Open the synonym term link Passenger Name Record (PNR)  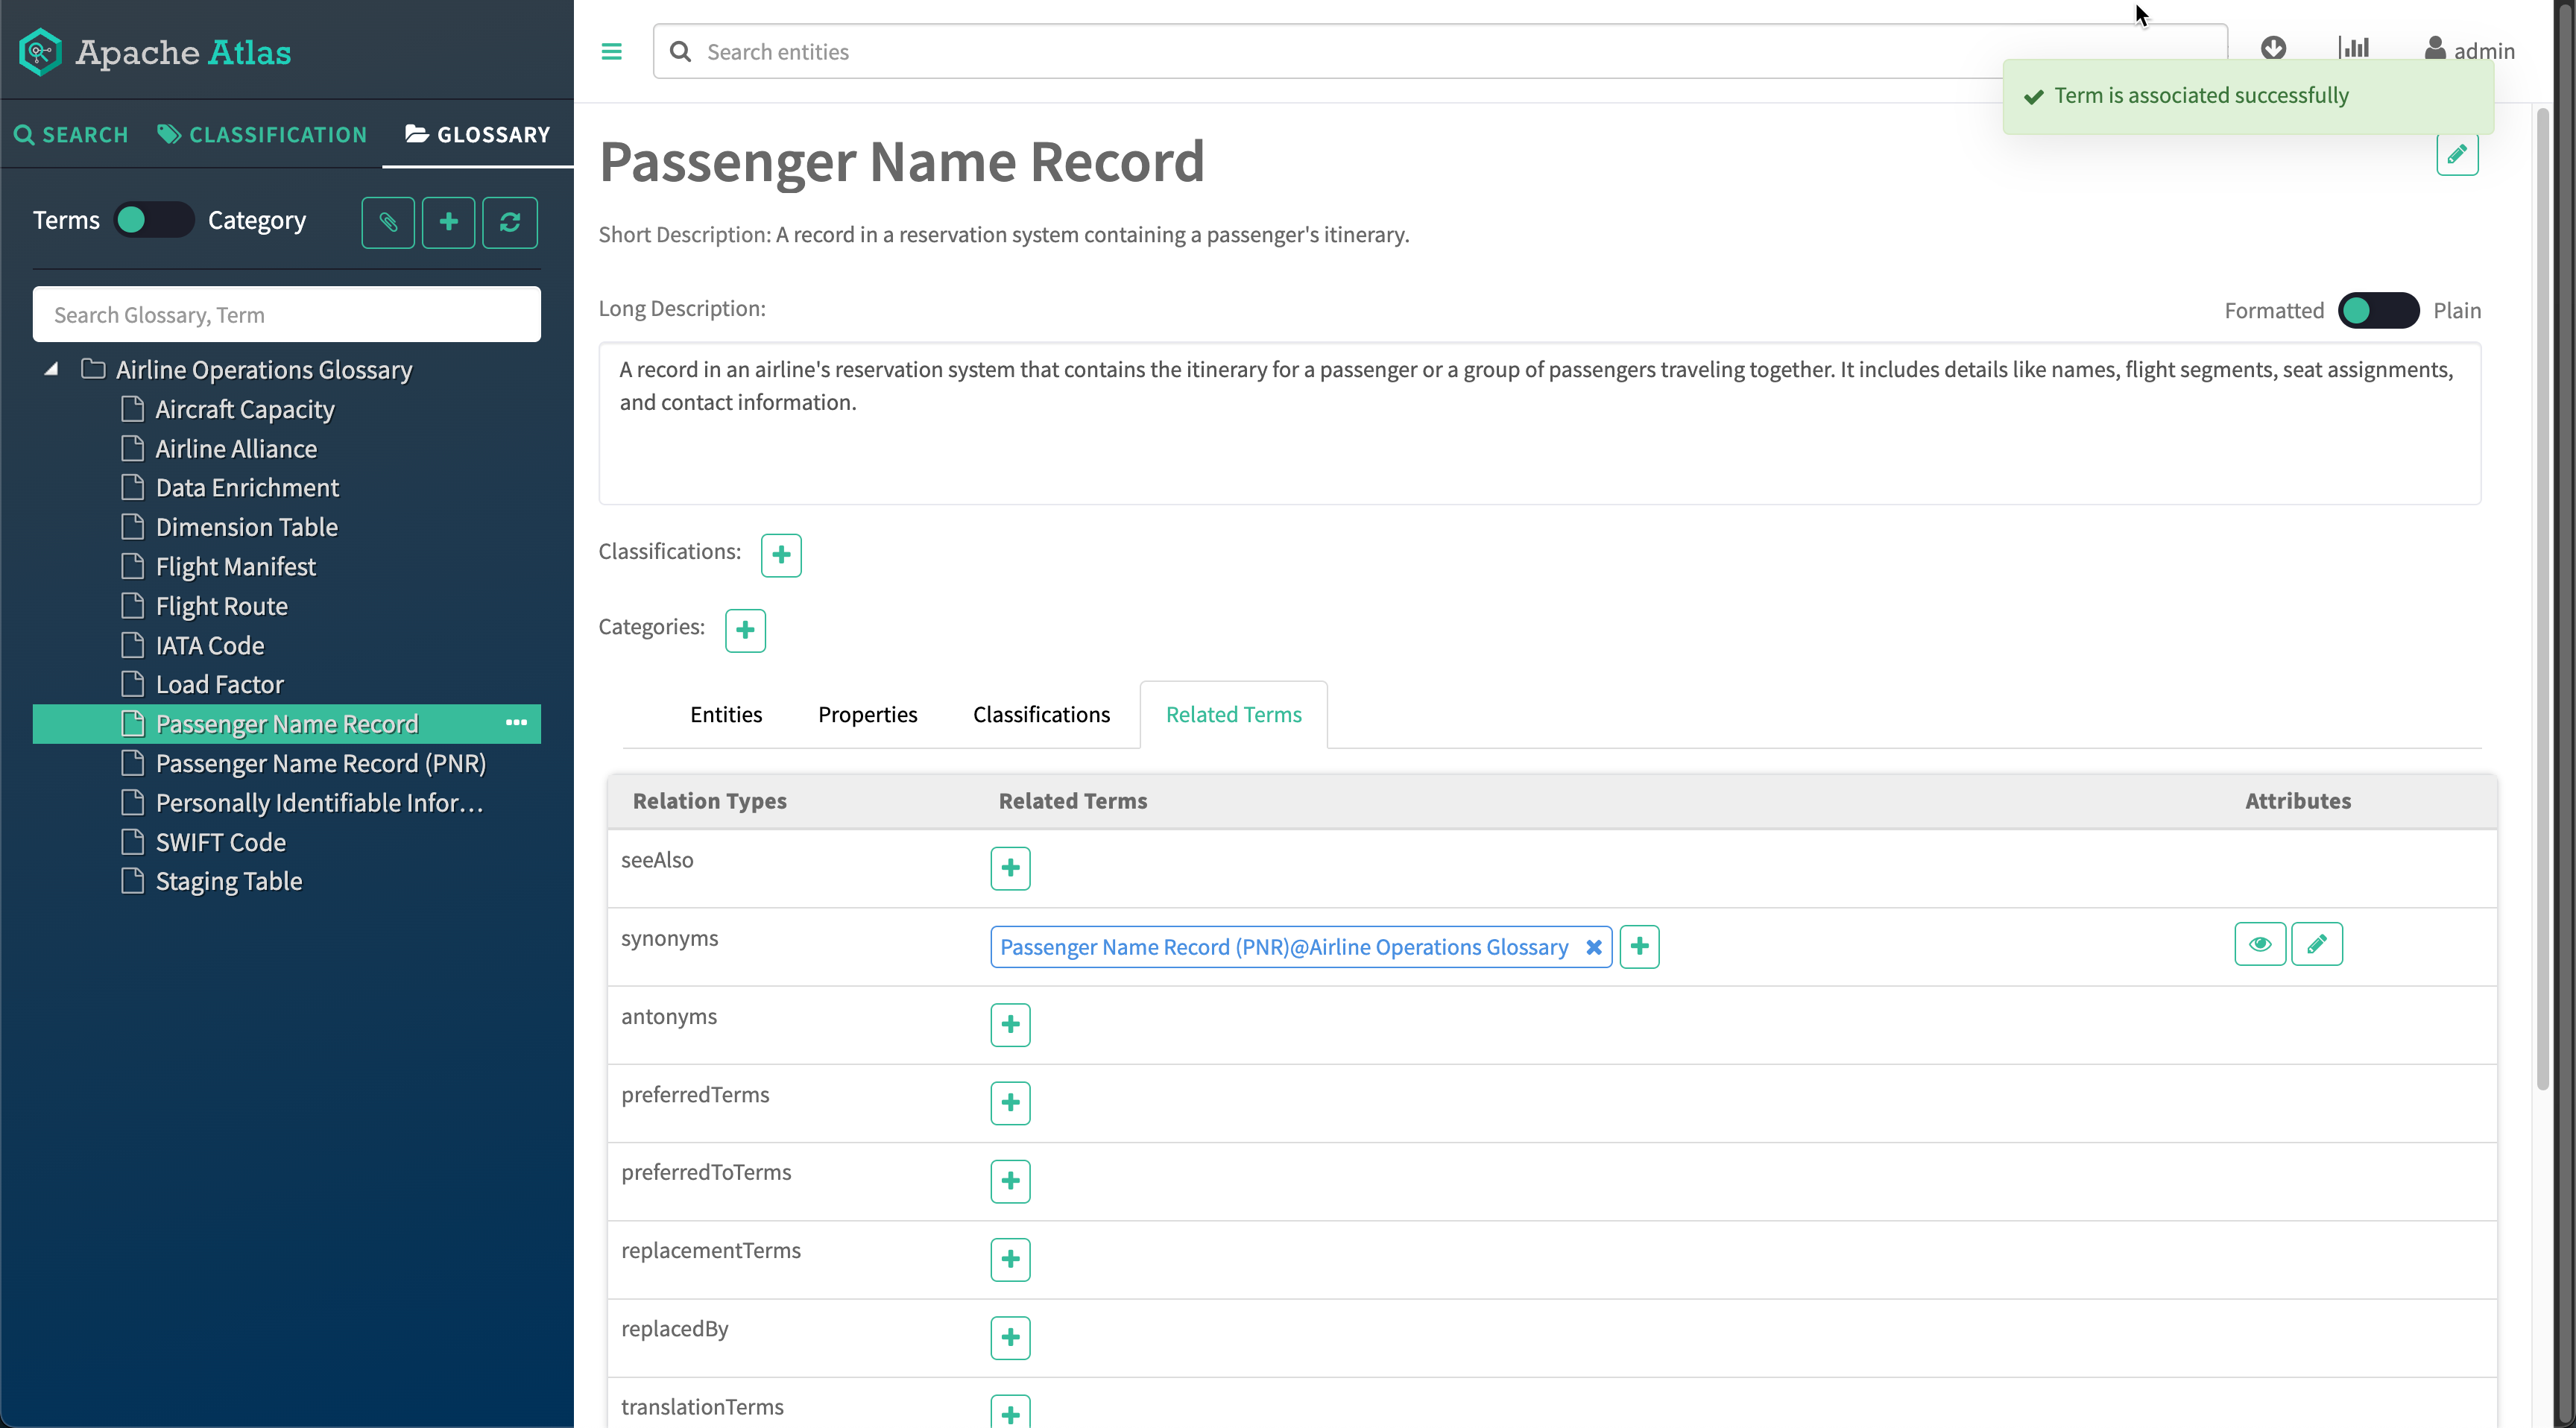click(x=1283, y=947)
